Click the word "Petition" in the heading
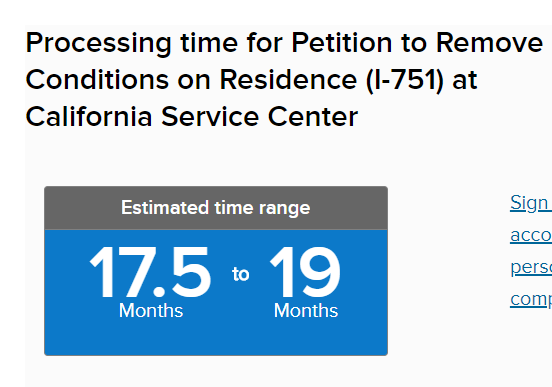The width and height of the screenshot is (552, 387). click(341, 43)
